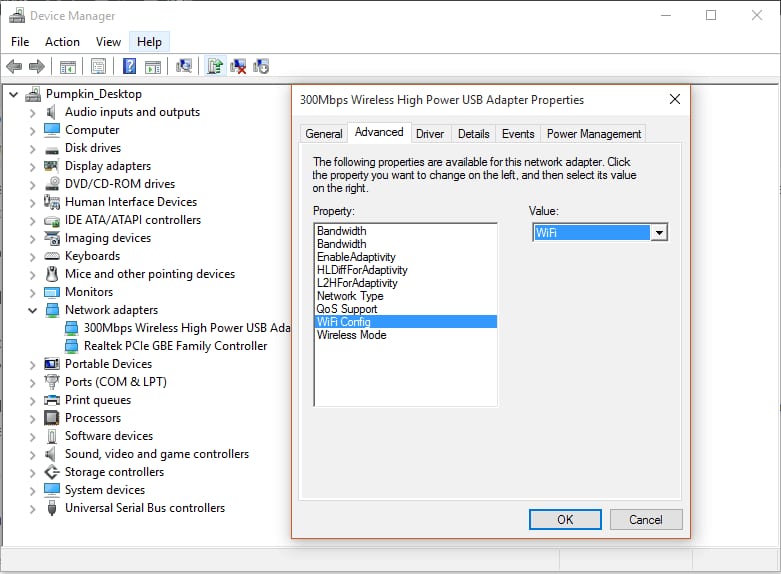Image resolution: width=781 pixels, height=574 pixels.
Task: Click the OK button
Action: 565,520
